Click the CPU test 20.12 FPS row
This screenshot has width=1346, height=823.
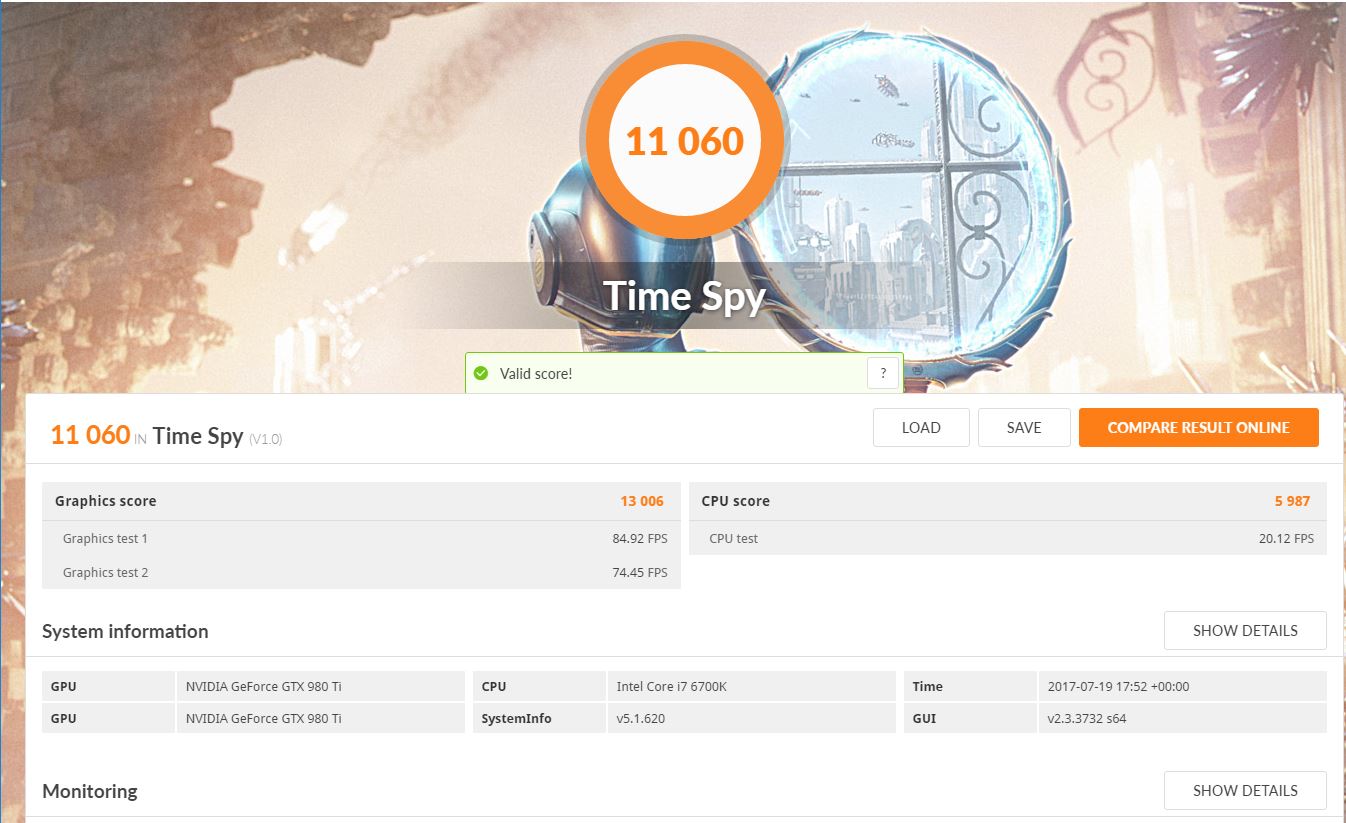[1007, 538]
